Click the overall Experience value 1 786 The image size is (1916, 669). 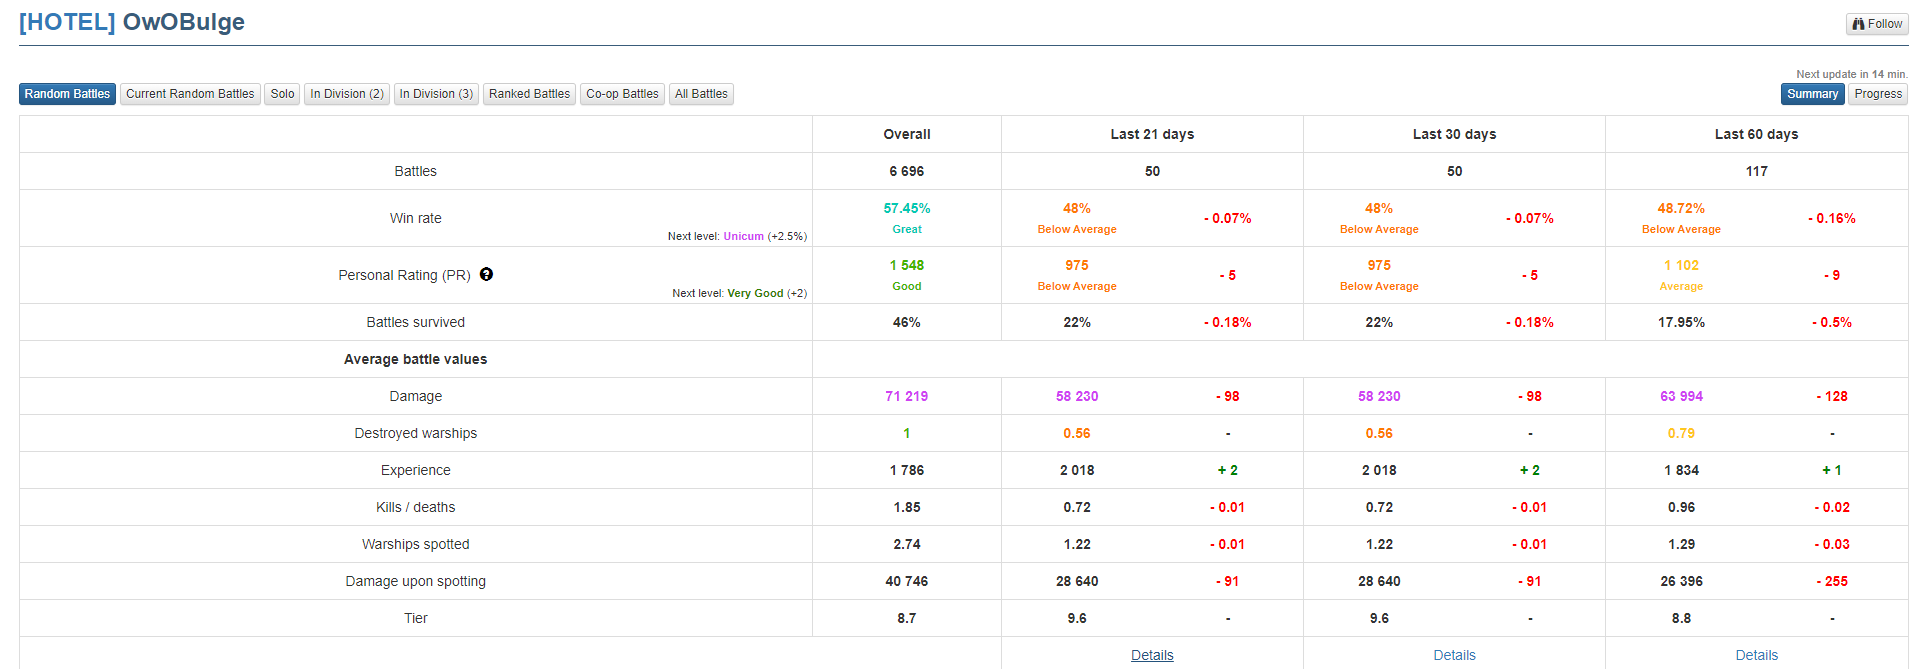click(x=907, y=470)
